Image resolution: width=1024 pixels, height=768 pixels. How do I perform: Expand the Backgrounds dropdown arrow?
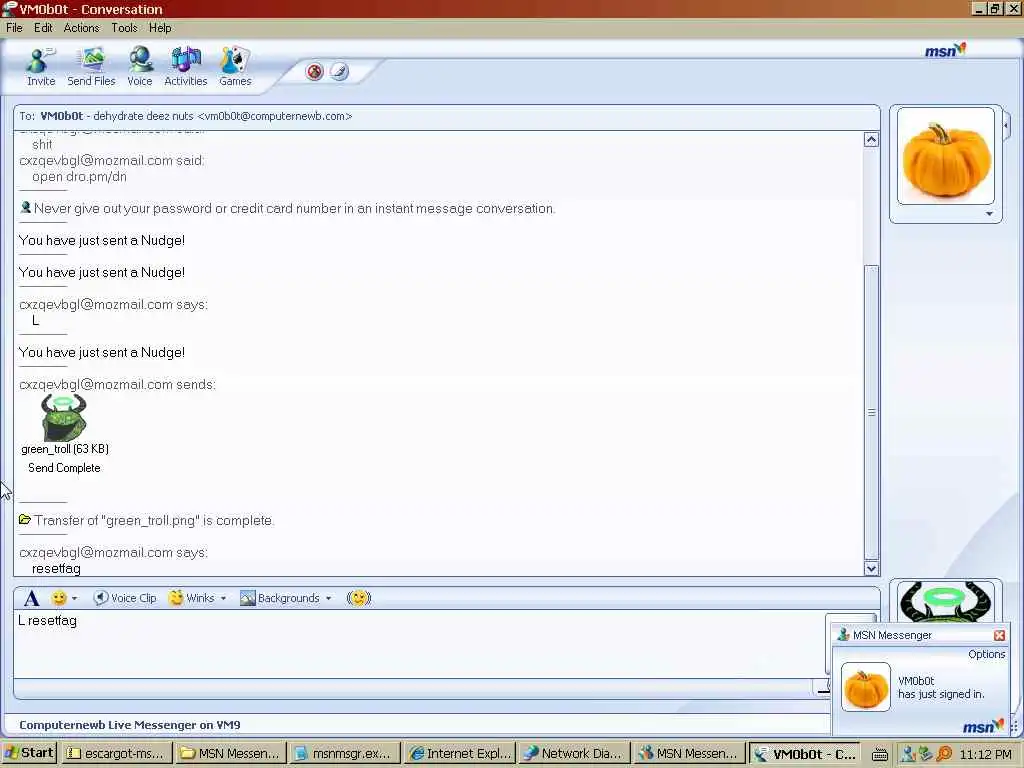pos(328,598)
